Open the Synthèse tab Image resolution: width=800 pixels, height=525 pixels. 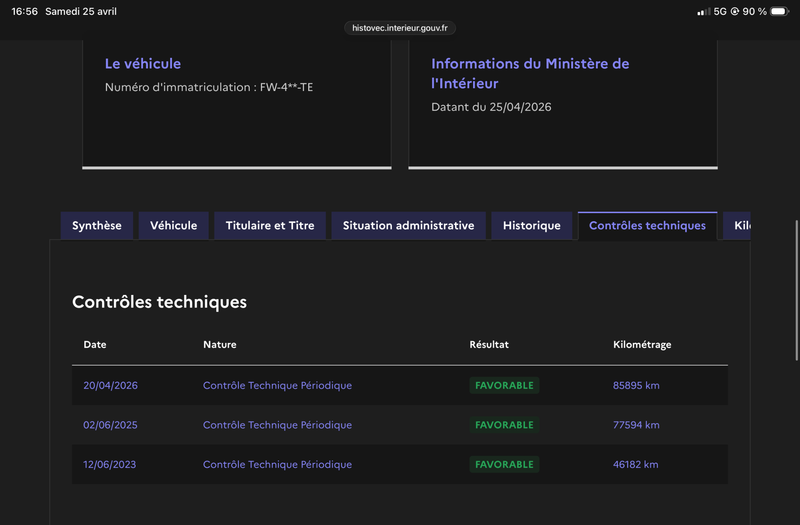[97, 226]
